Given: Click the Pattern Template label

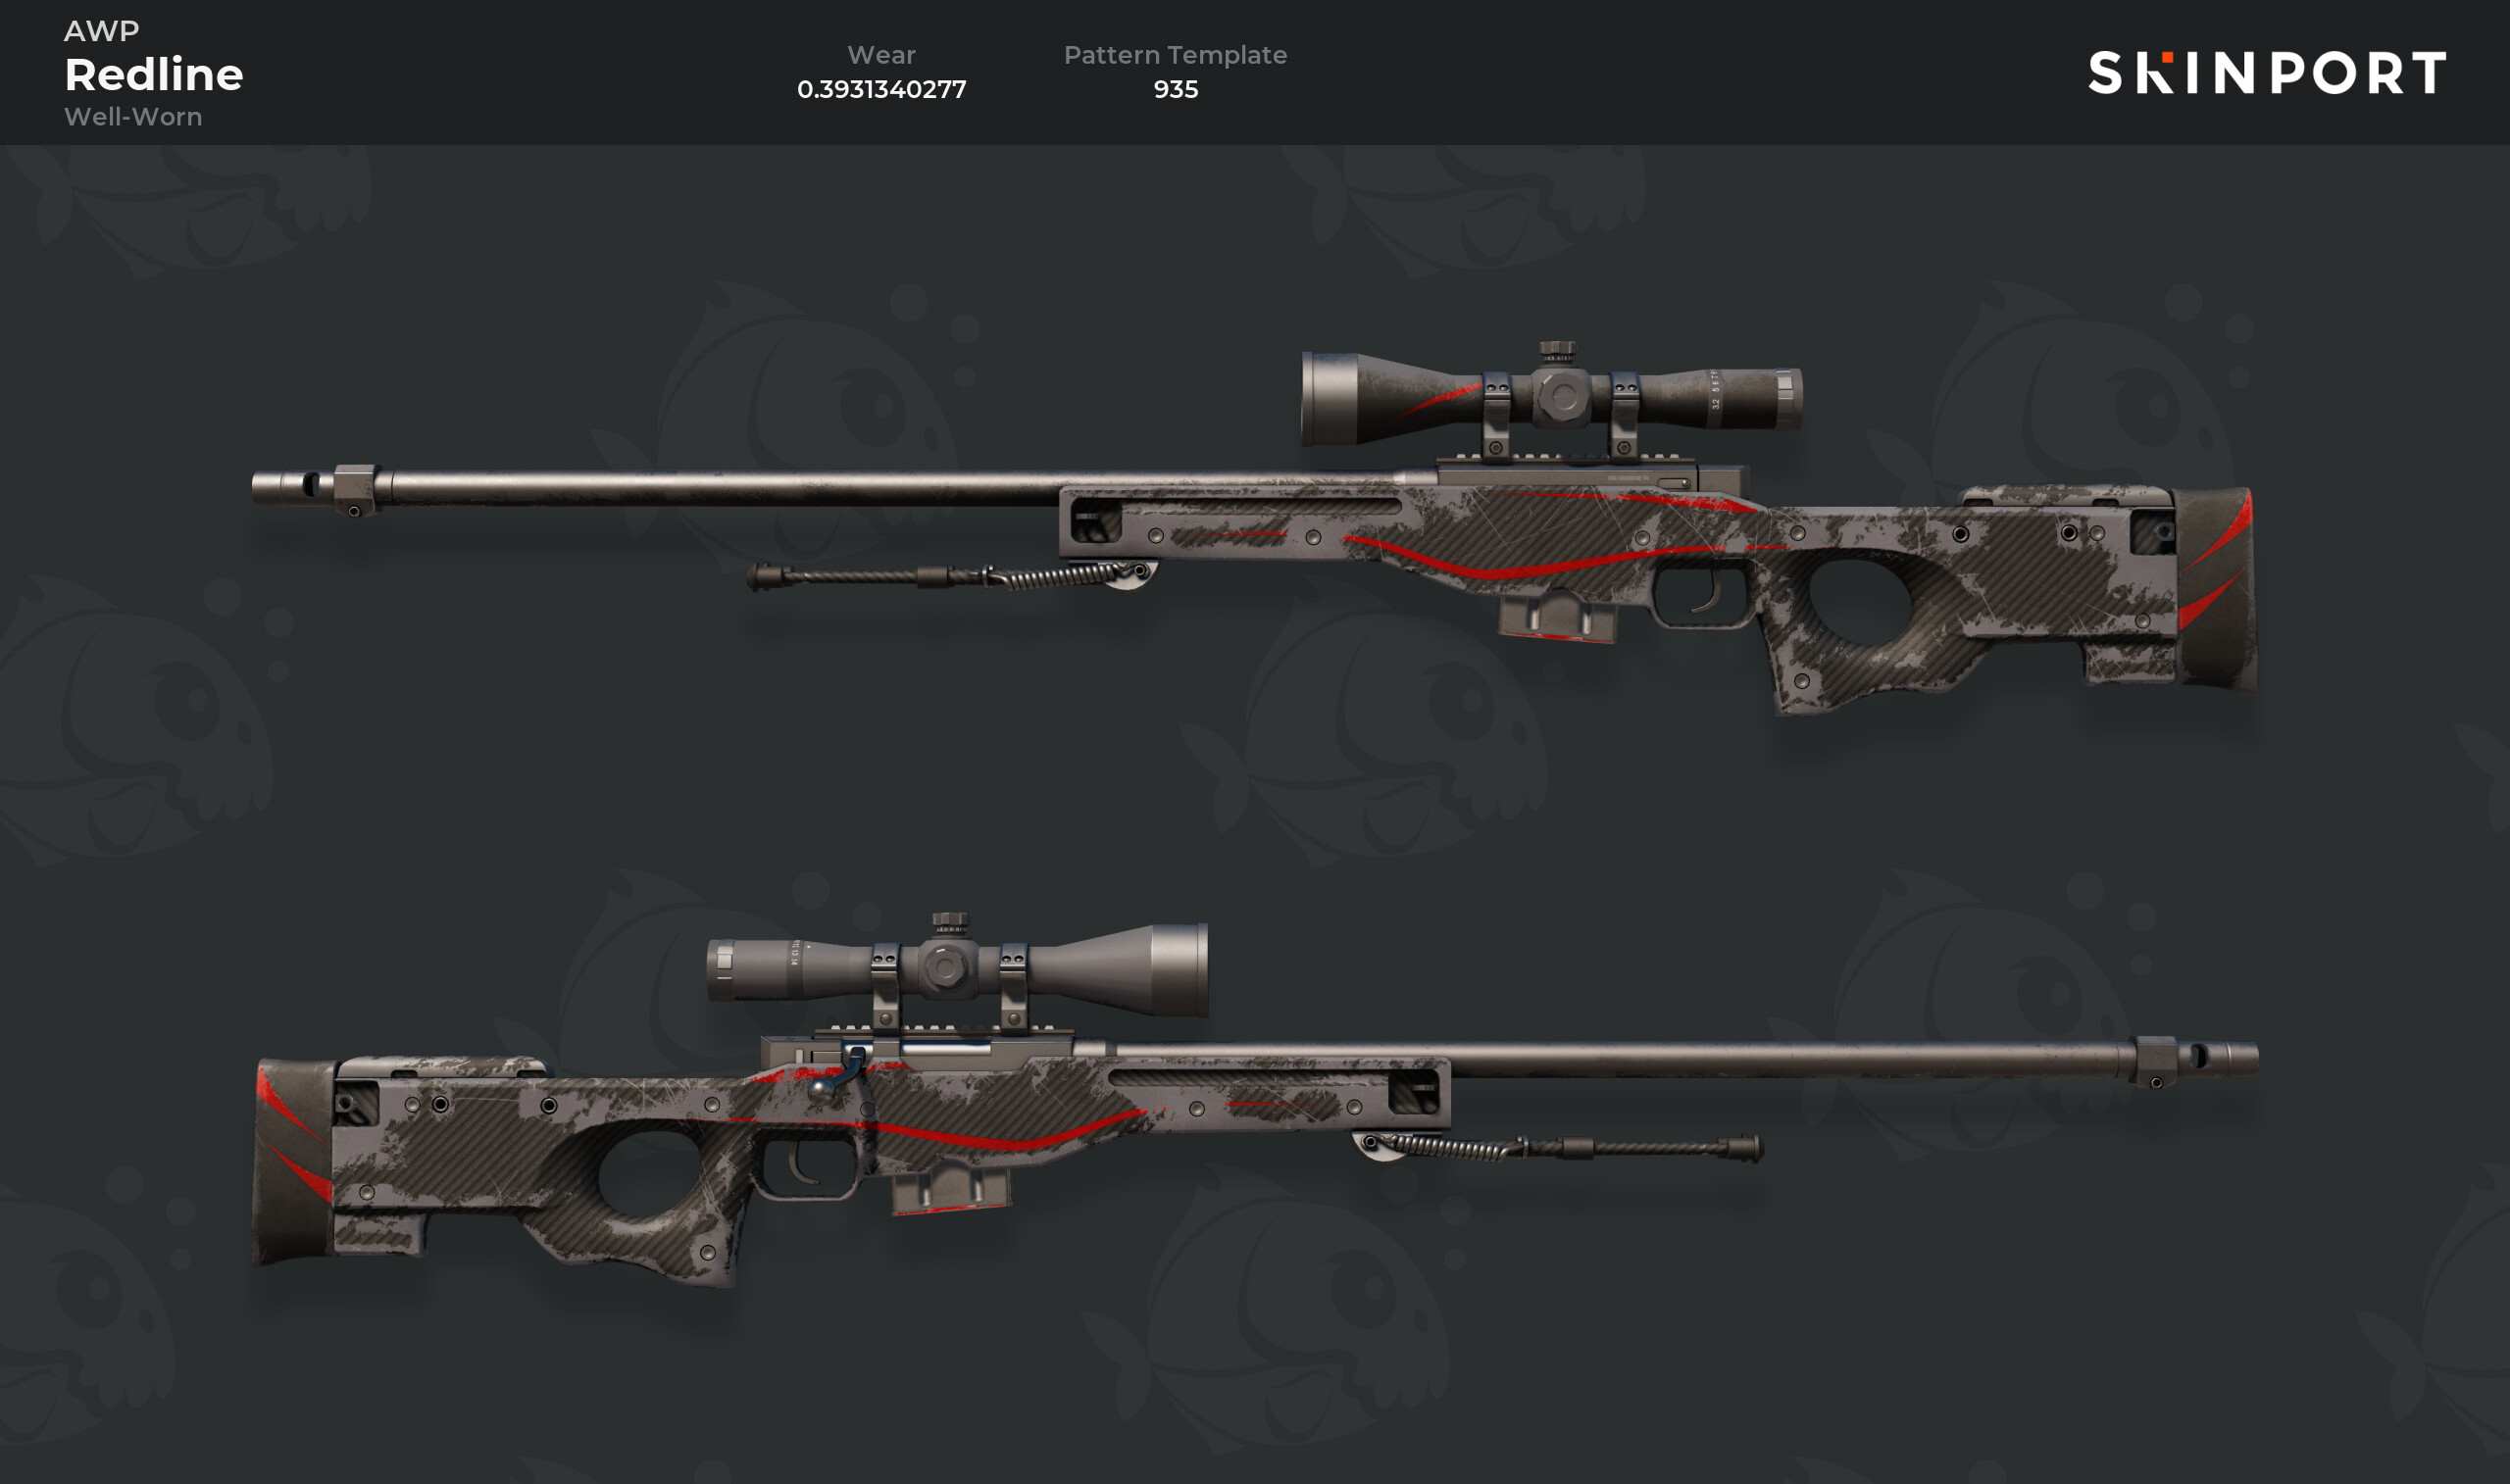Looking at the screenshot, I should [1175, 56].
